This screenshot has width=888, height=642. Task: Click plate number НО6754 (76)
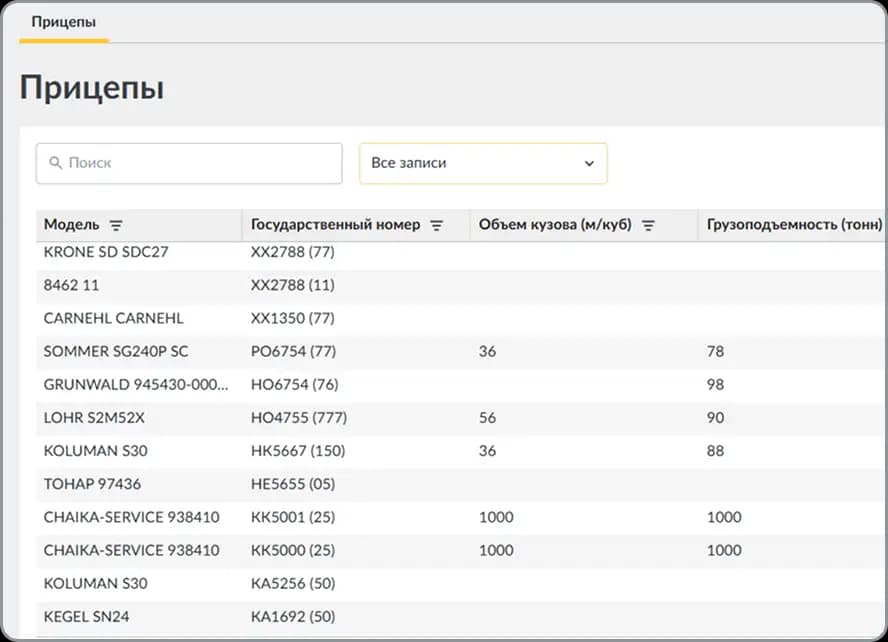pyautogui.click(x=294, y=384)
